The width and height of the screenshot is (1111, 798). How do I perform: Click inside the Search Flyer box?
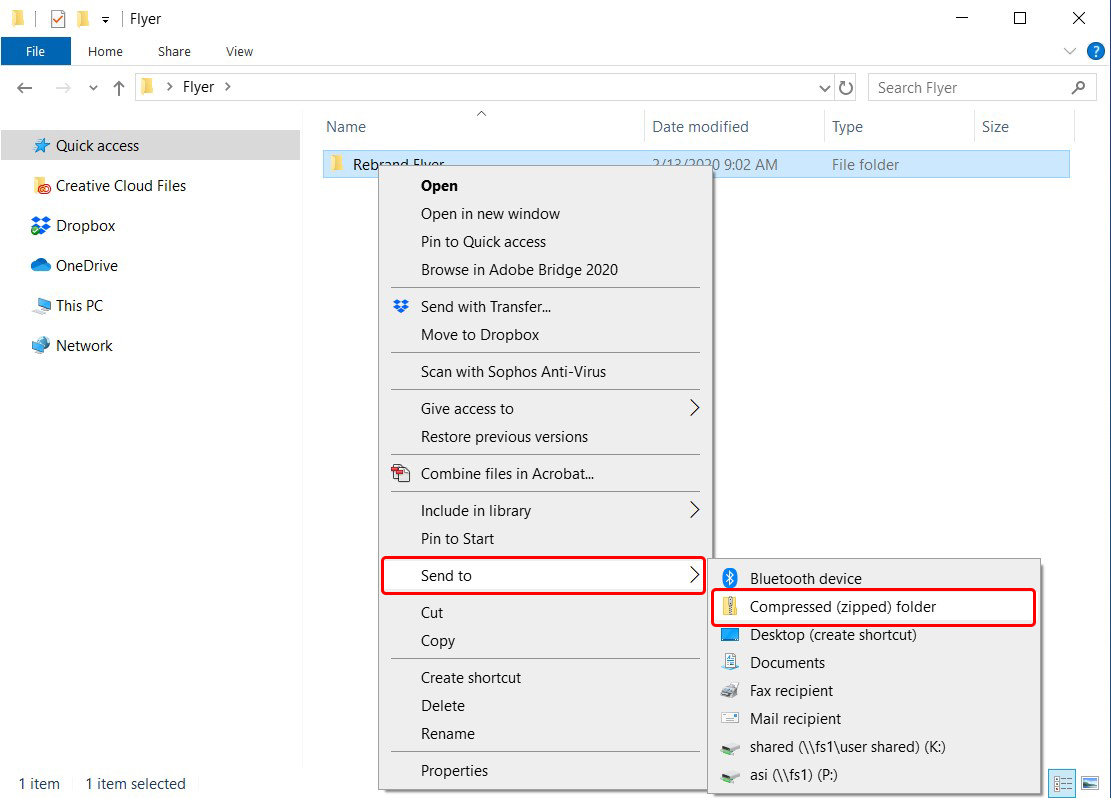coord(950,87)
